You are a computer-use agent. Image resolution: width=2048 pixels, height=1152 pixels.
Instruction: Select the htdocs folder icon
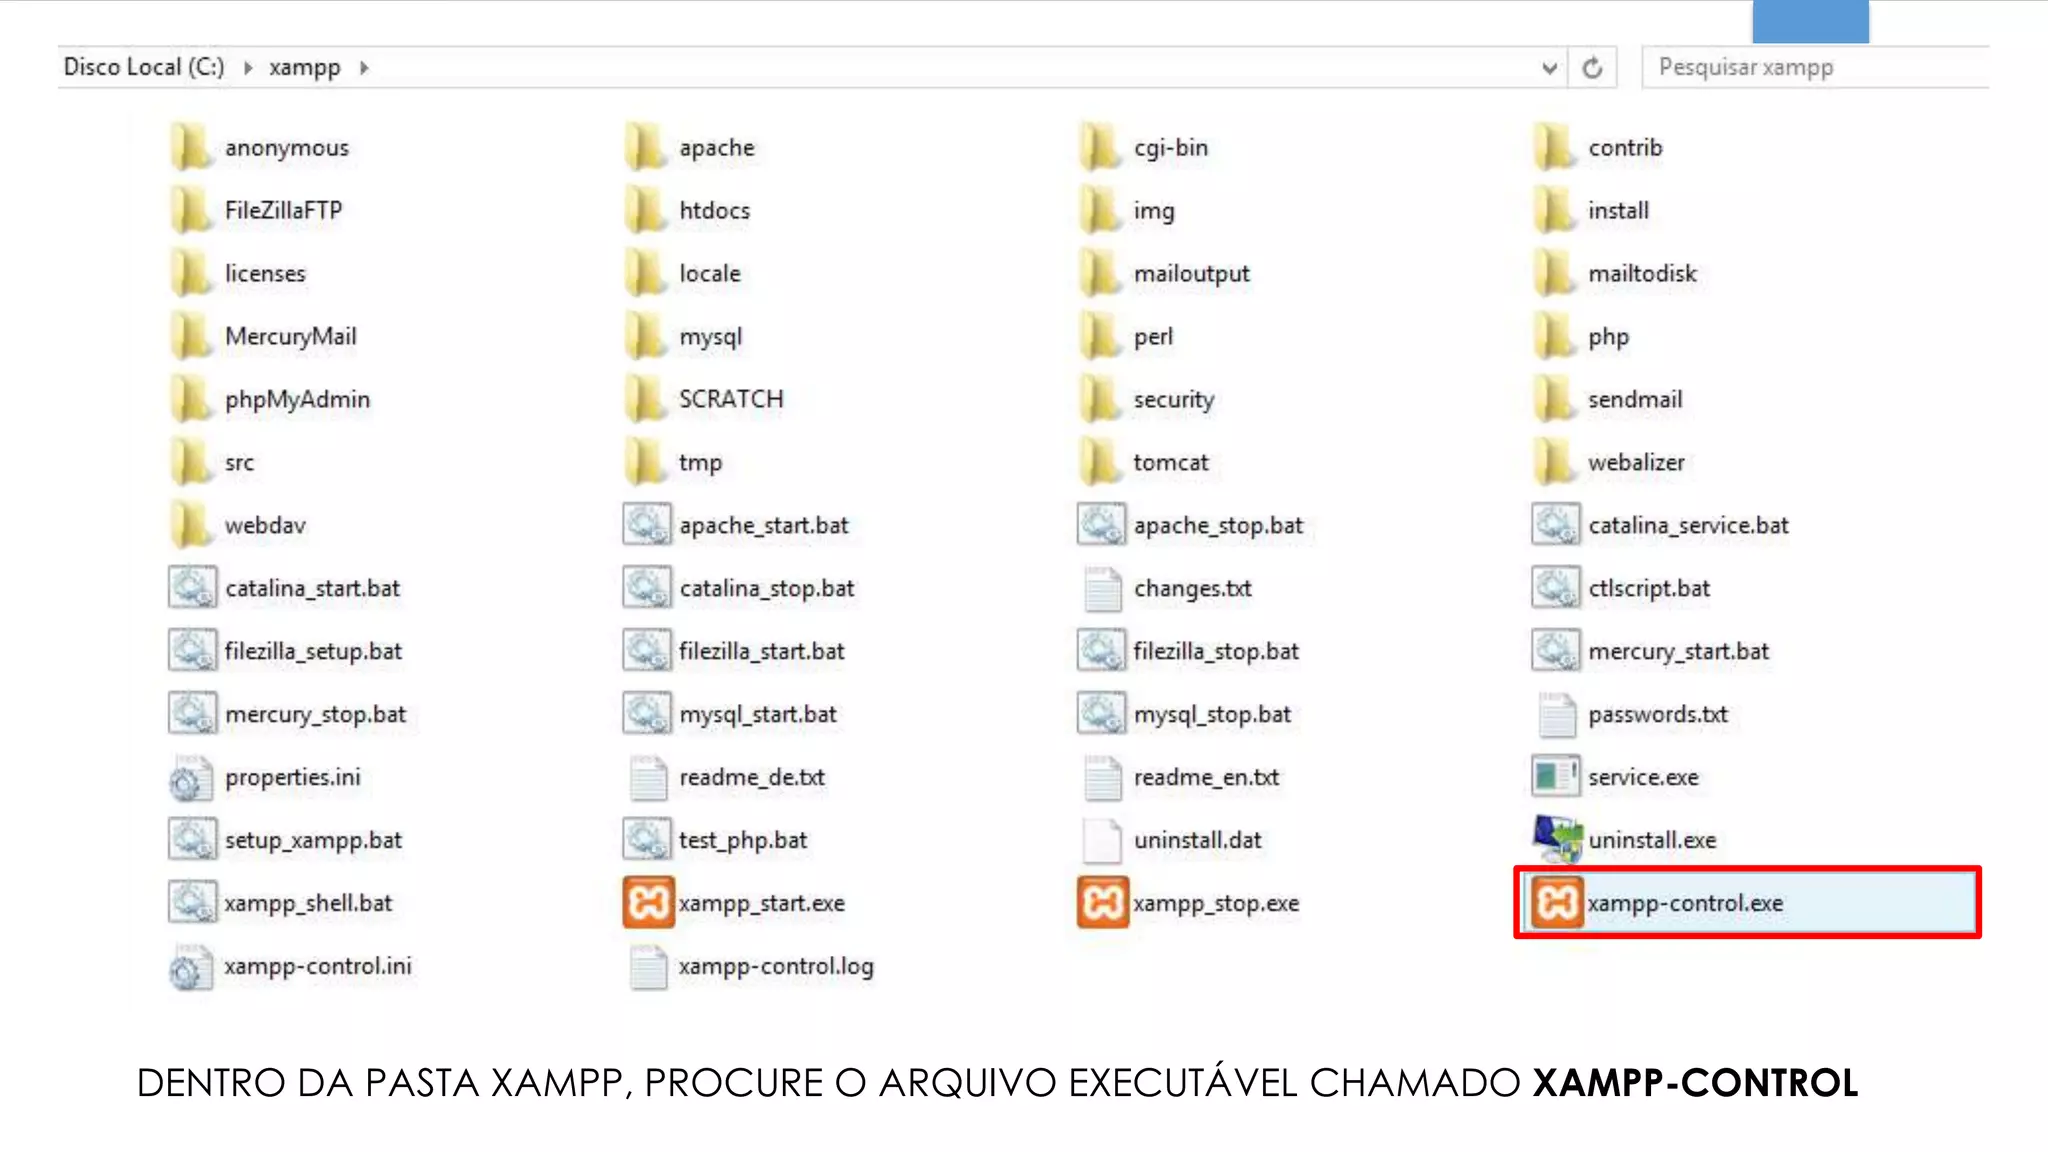point(645,210)
